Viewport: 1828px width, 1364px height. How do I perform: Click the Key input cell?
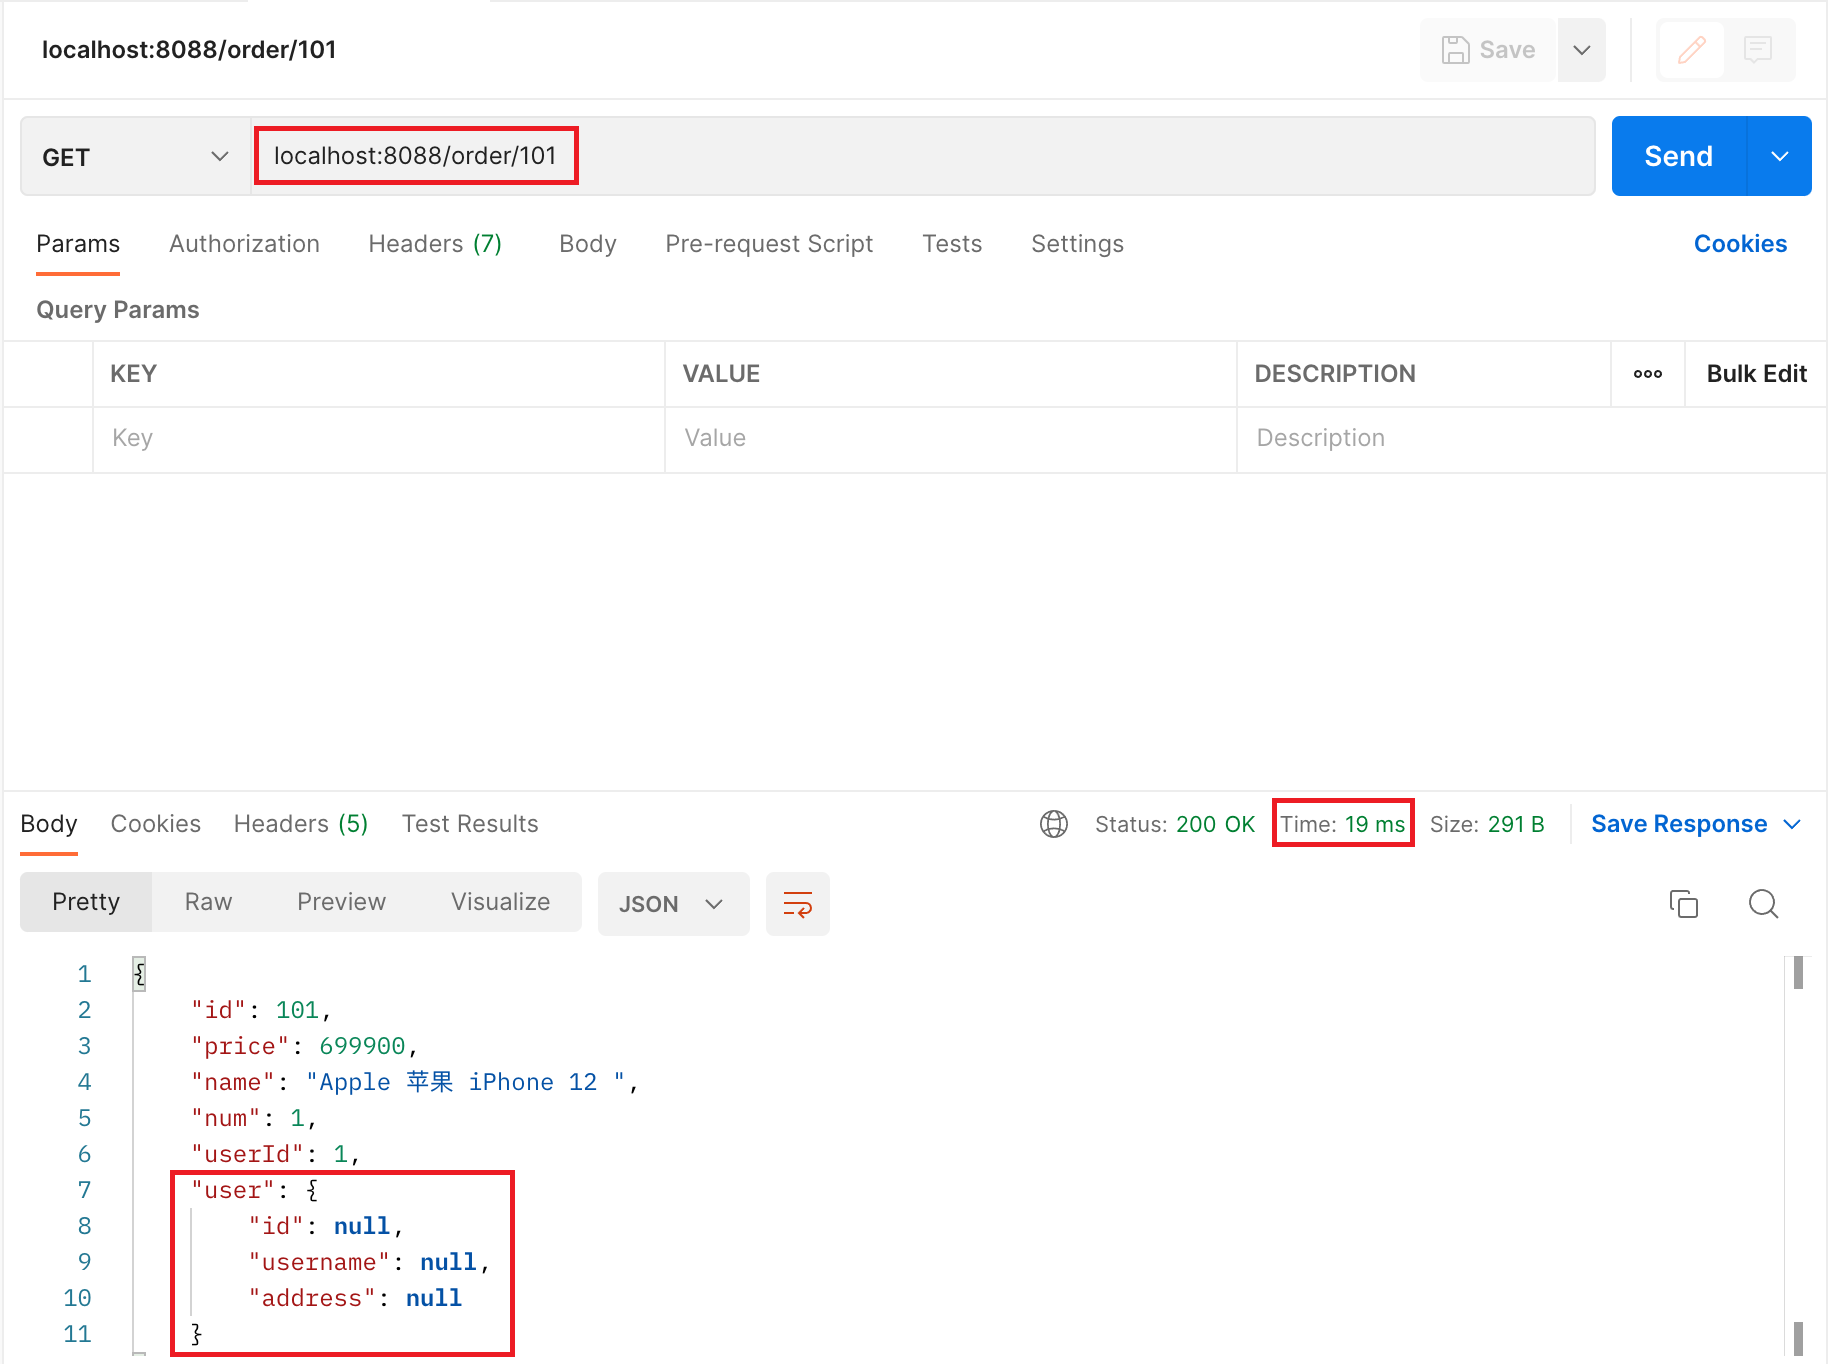pos(379,439)
